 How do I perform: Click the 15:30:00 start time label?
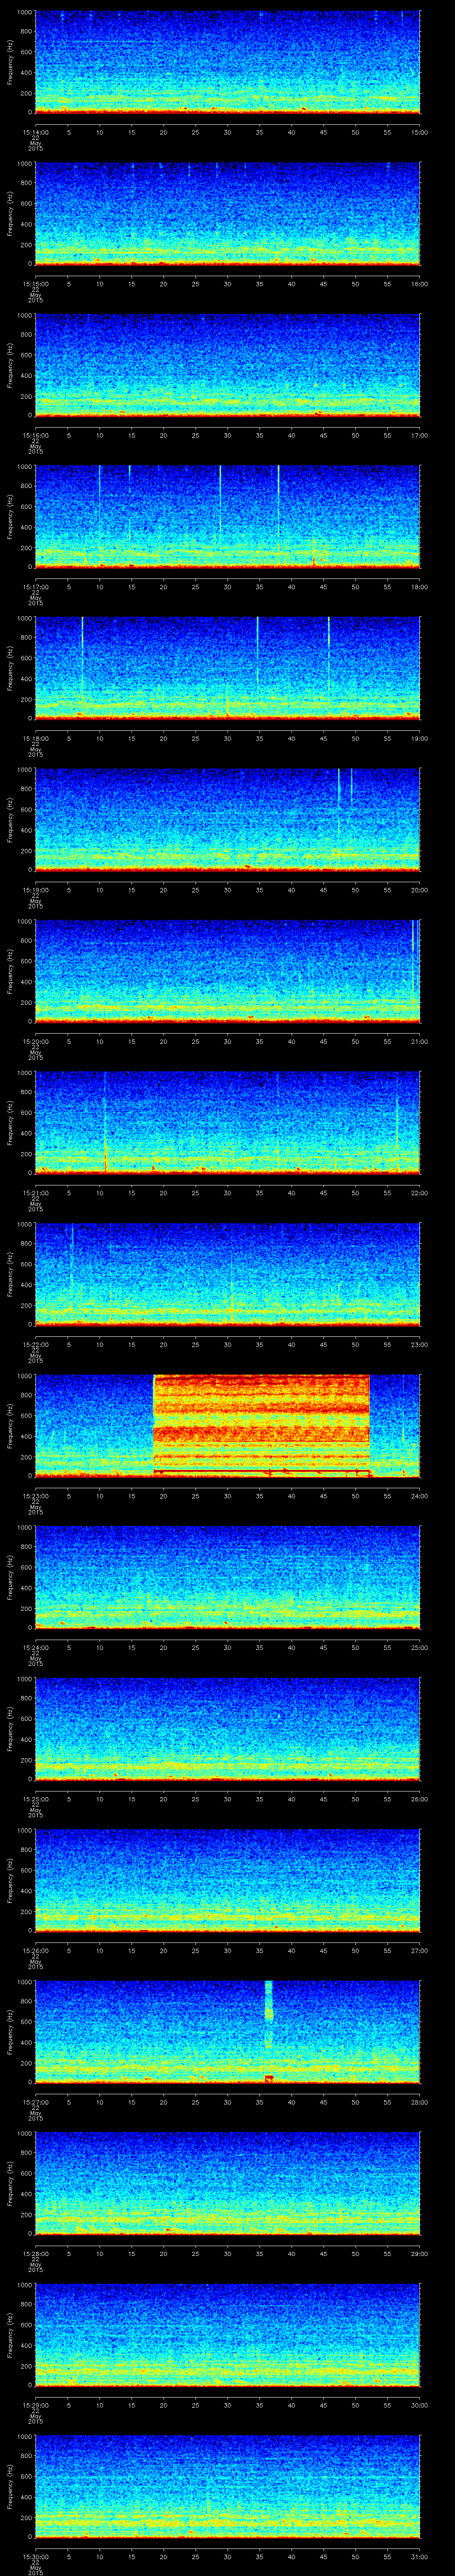(35, 2556)
